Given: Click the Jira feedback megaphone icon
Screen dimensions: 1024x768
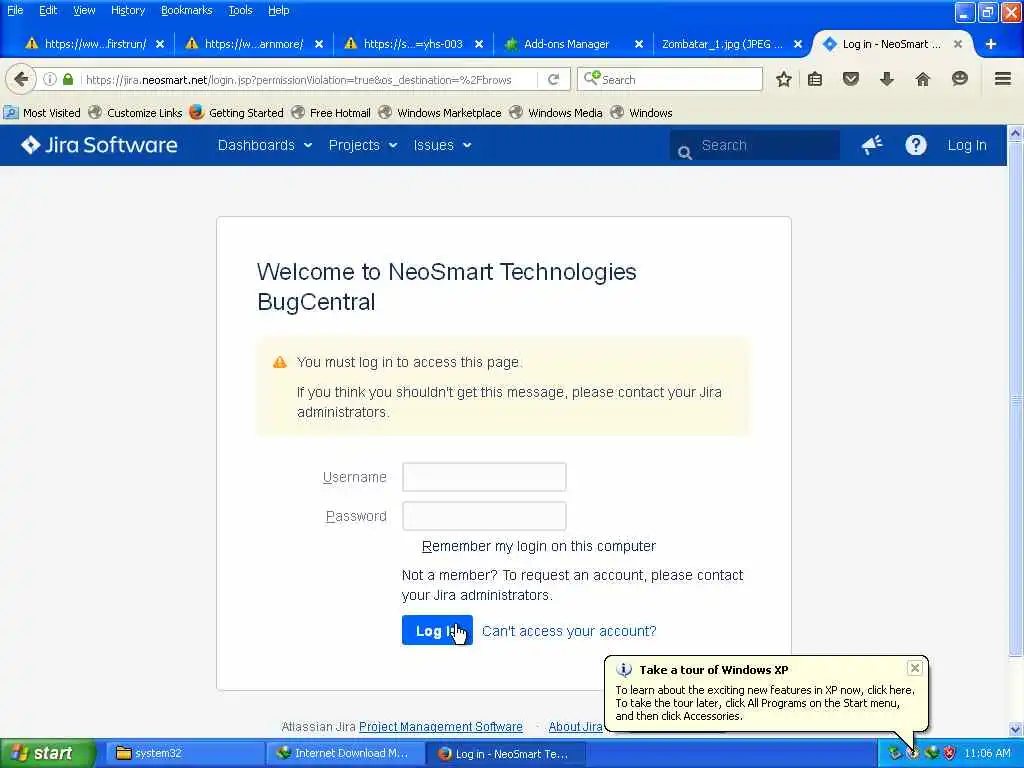Looking at the screenshot, I should [x=872, y=145].
